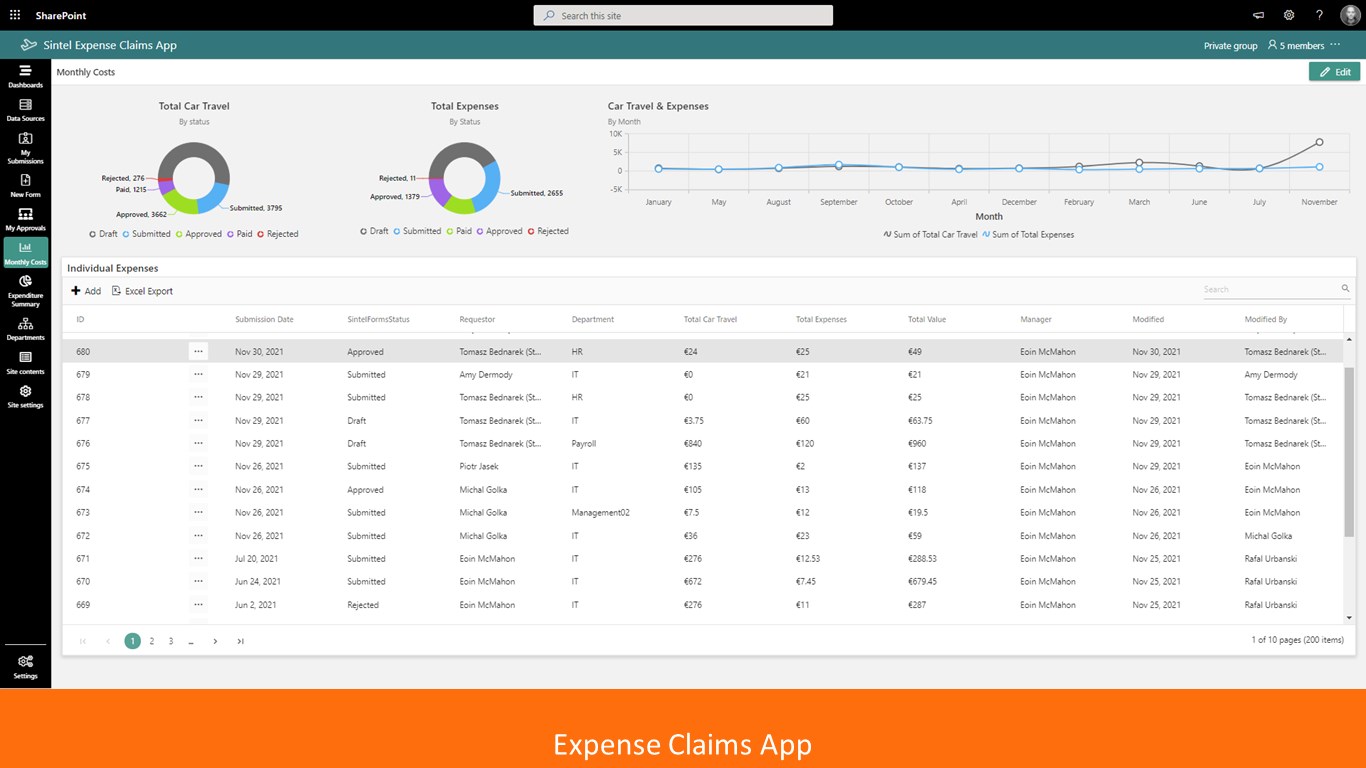Viewport: 1366px width, 768px height.
Task: Click the table vertical scrollbar
Action: [1350, 452]
